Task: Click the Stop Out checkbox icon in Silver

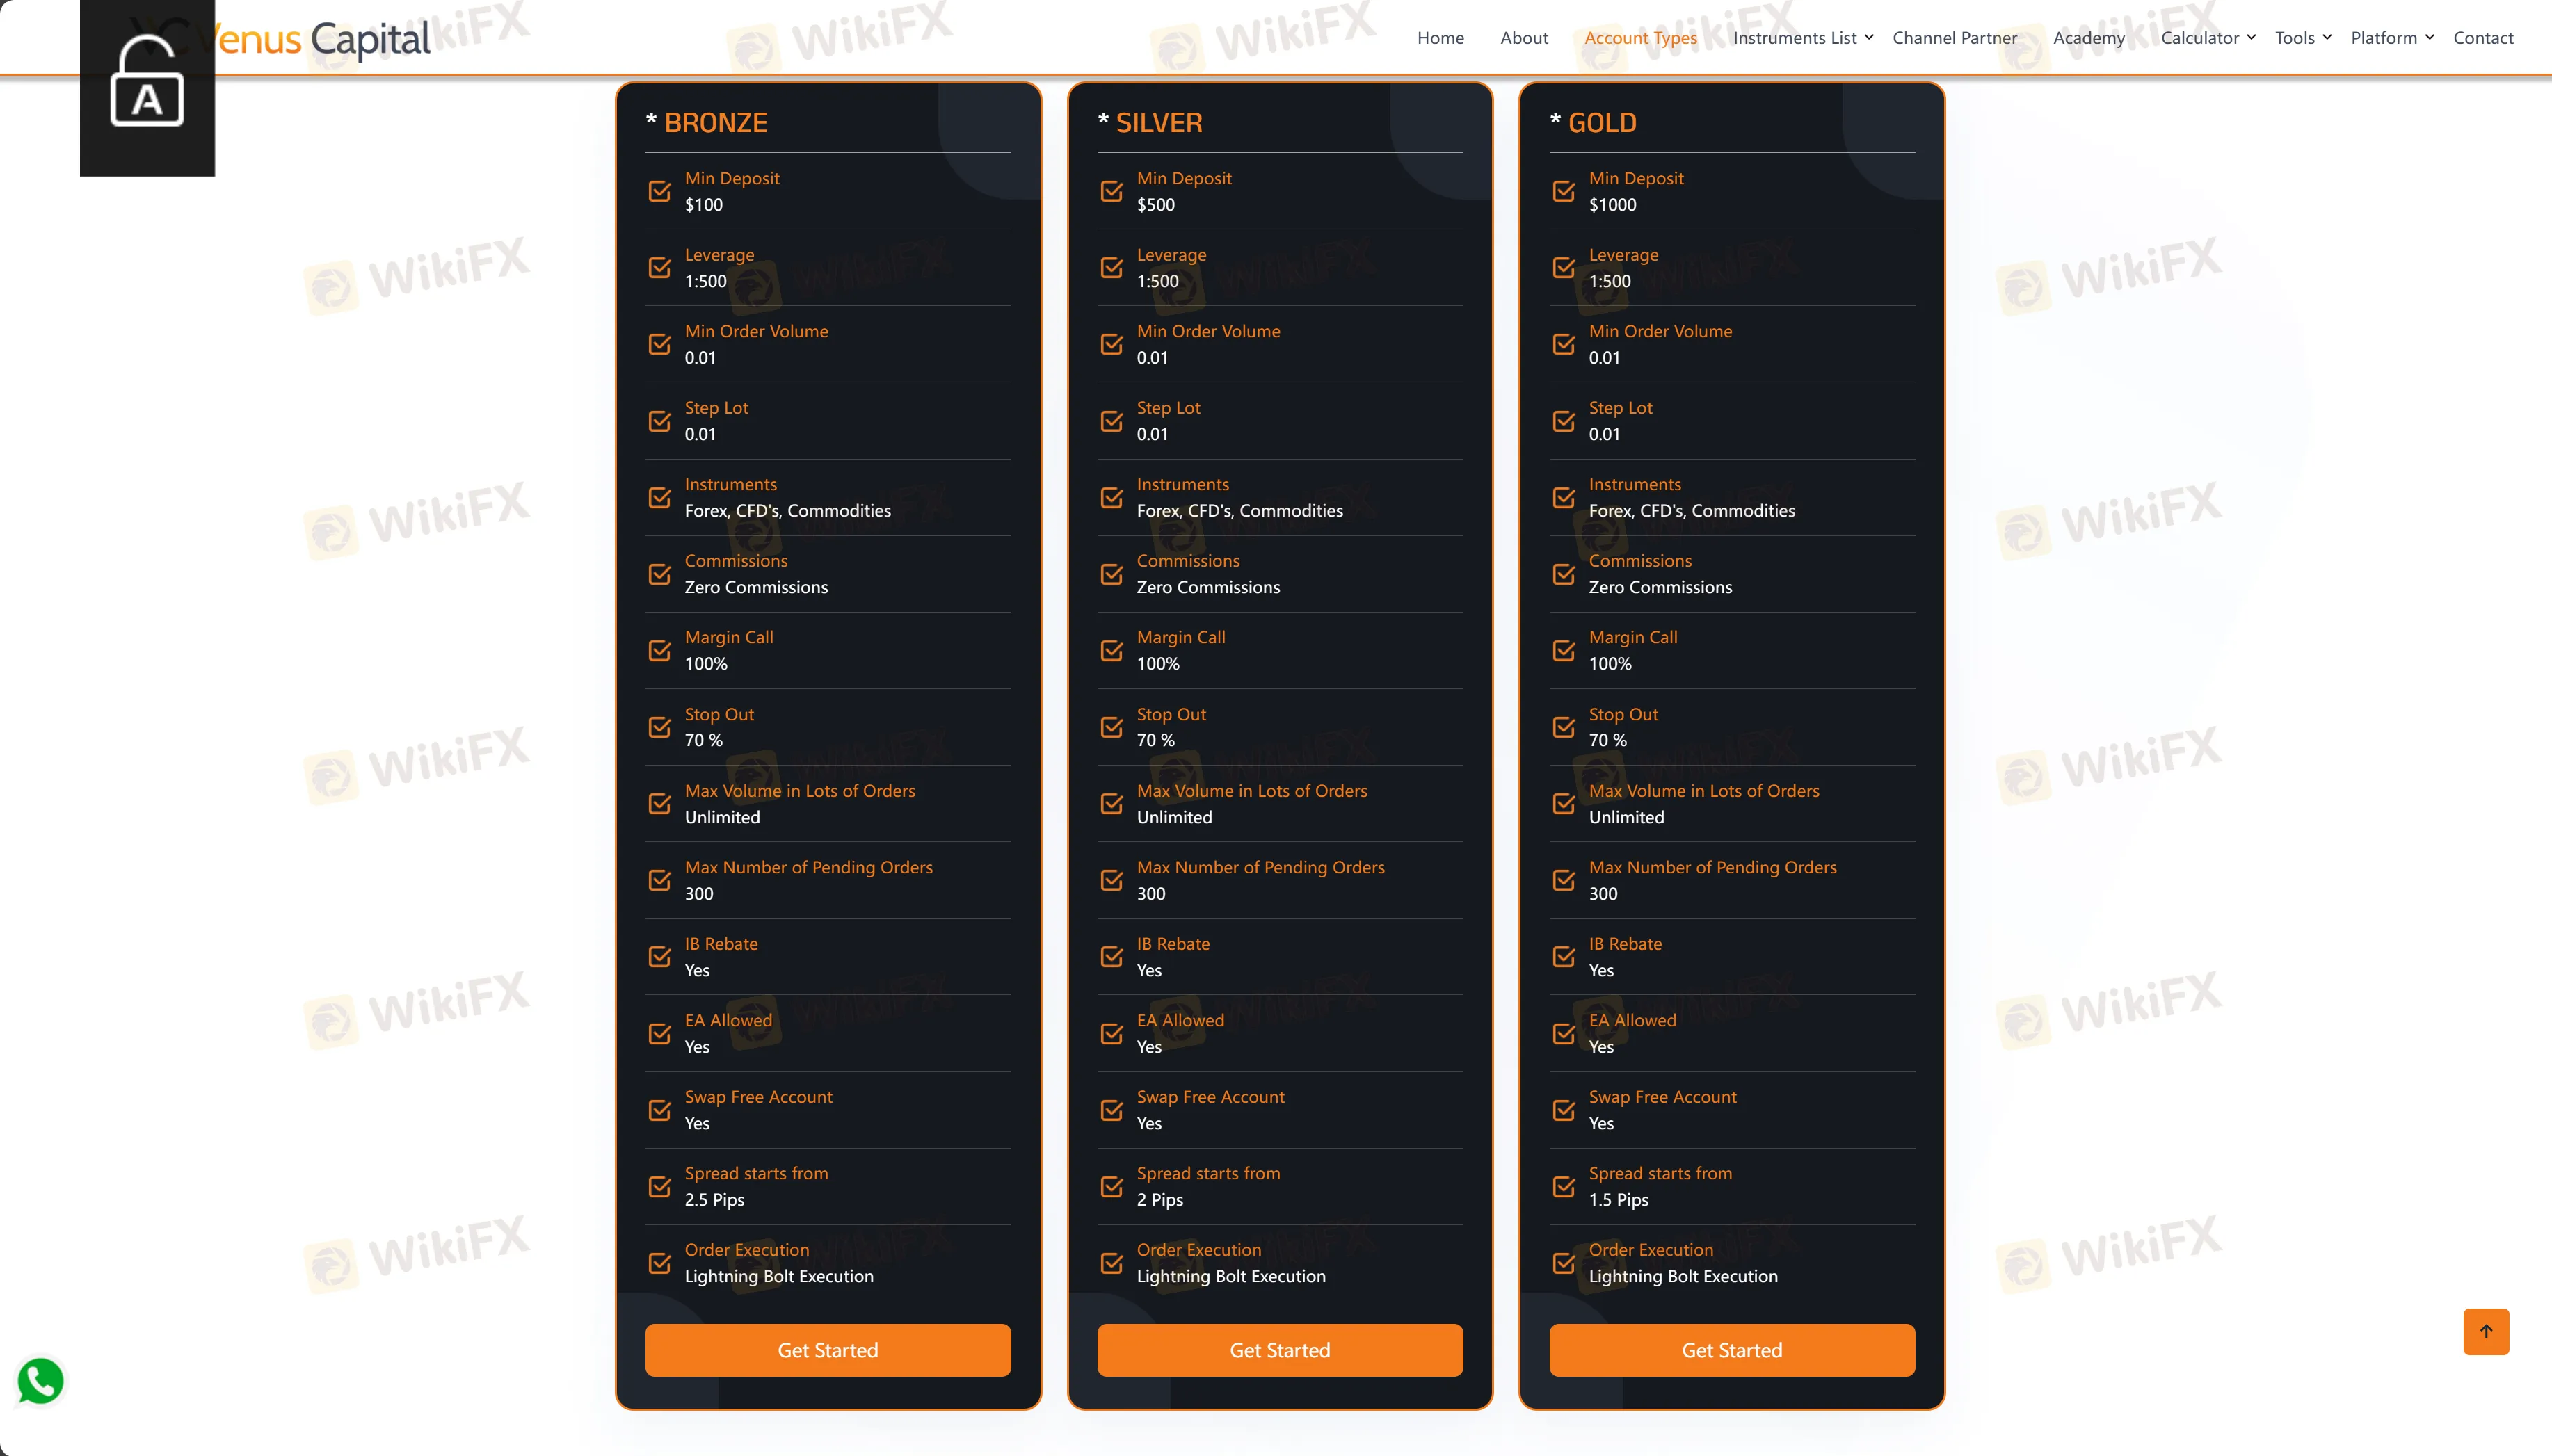Action: tap(1112, 725)
